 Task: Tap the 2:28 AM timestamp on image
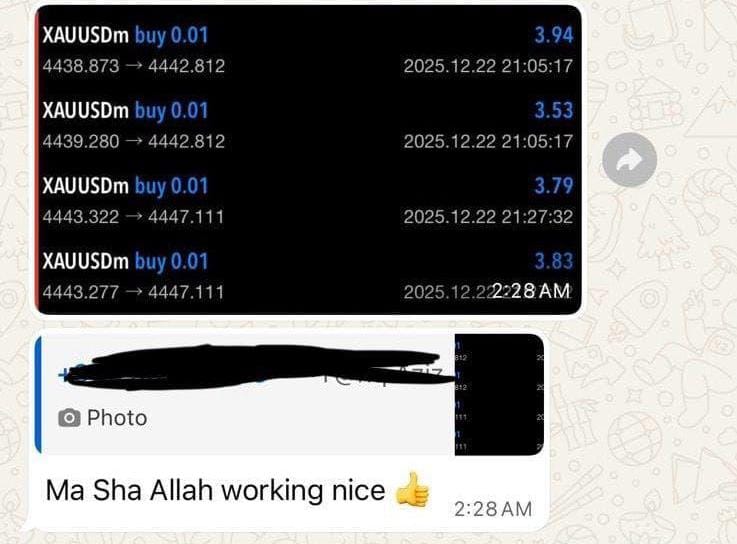[531, 291]
